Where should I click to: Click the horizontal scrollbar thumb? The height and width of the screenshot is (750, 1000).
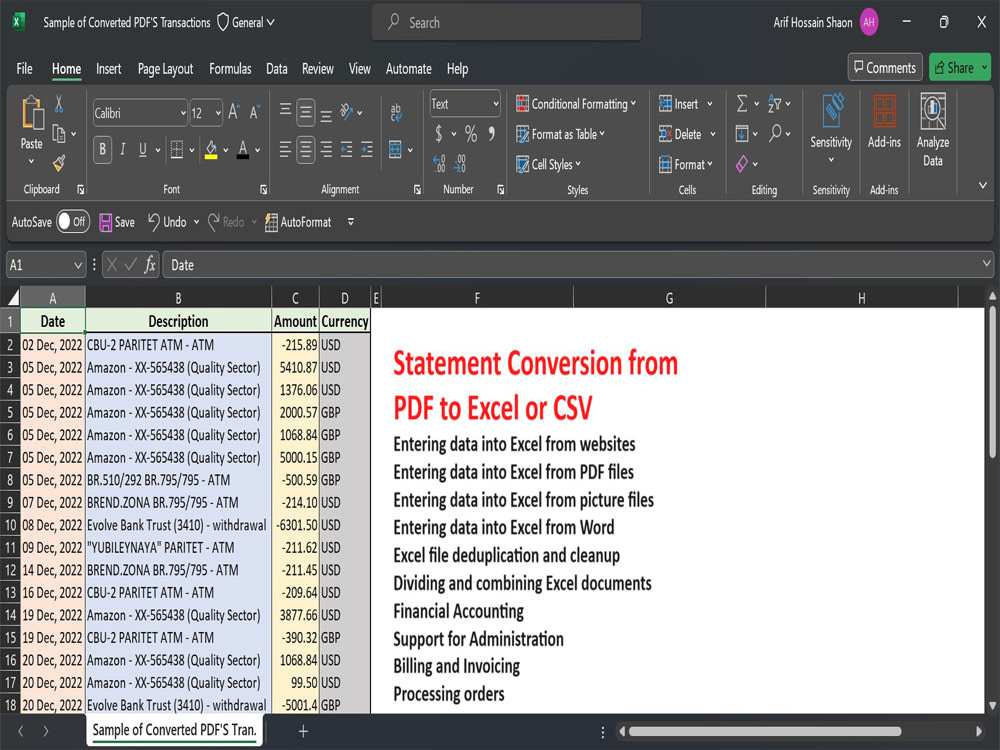pos(765,731)
